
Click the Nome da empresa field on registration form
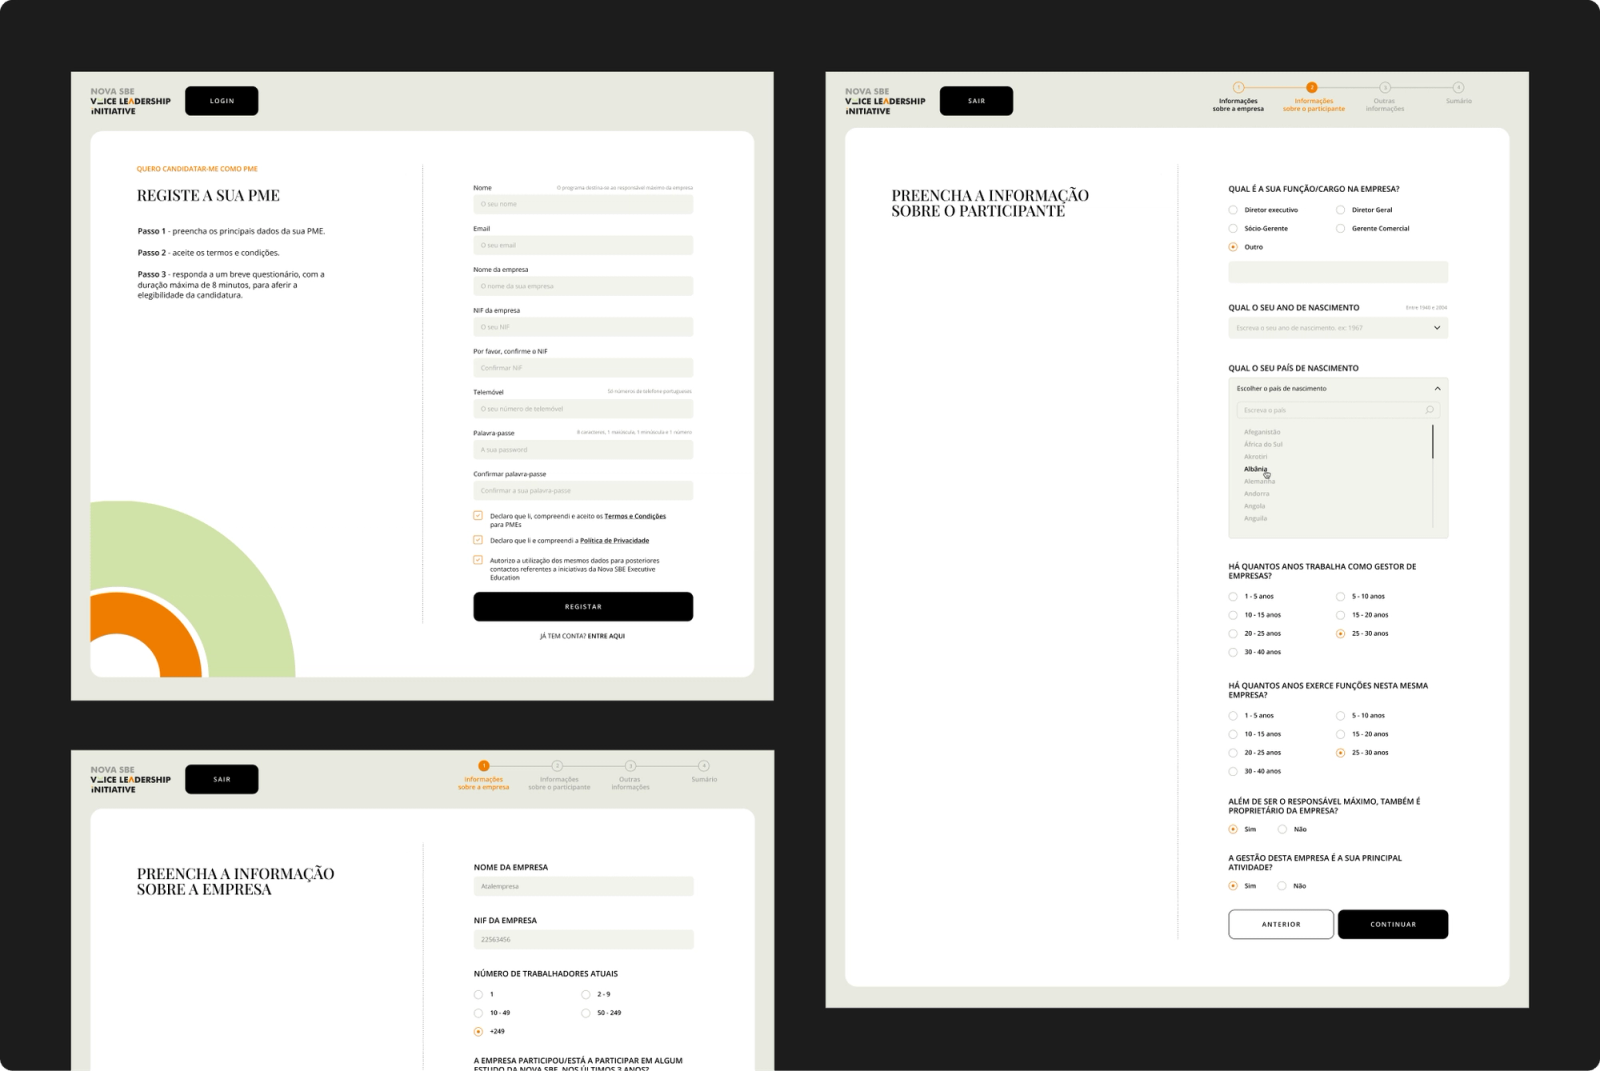pyautogui.click(x=583, y=286)
